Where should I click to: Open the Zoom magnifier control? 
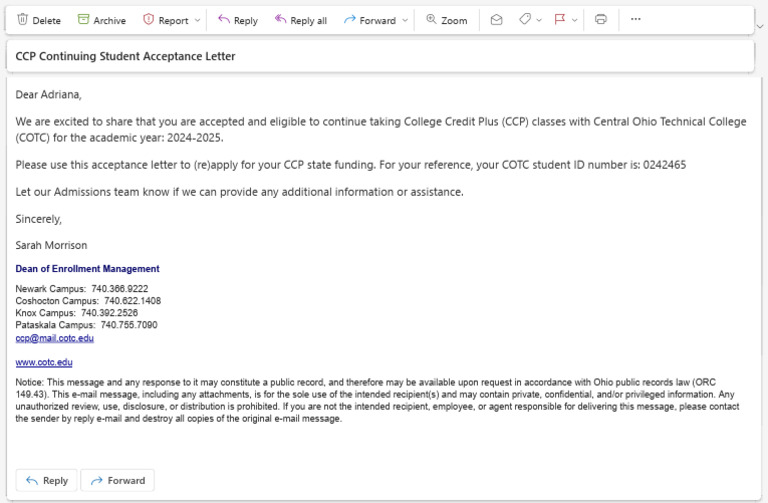click(x=446, y=20)
